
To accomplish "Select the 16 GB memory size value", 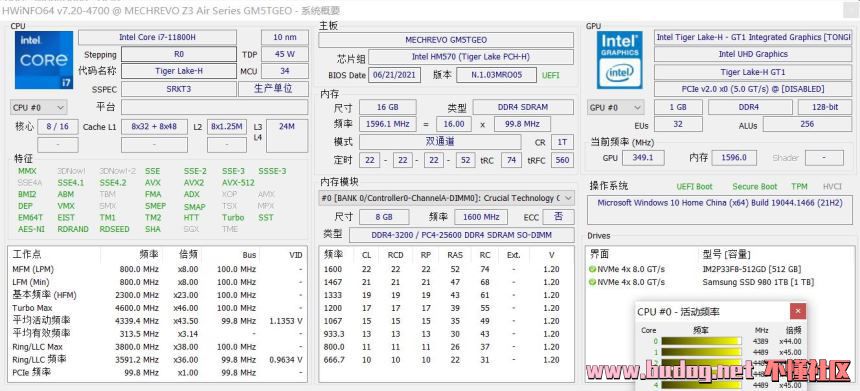I will tap(387, 107).
